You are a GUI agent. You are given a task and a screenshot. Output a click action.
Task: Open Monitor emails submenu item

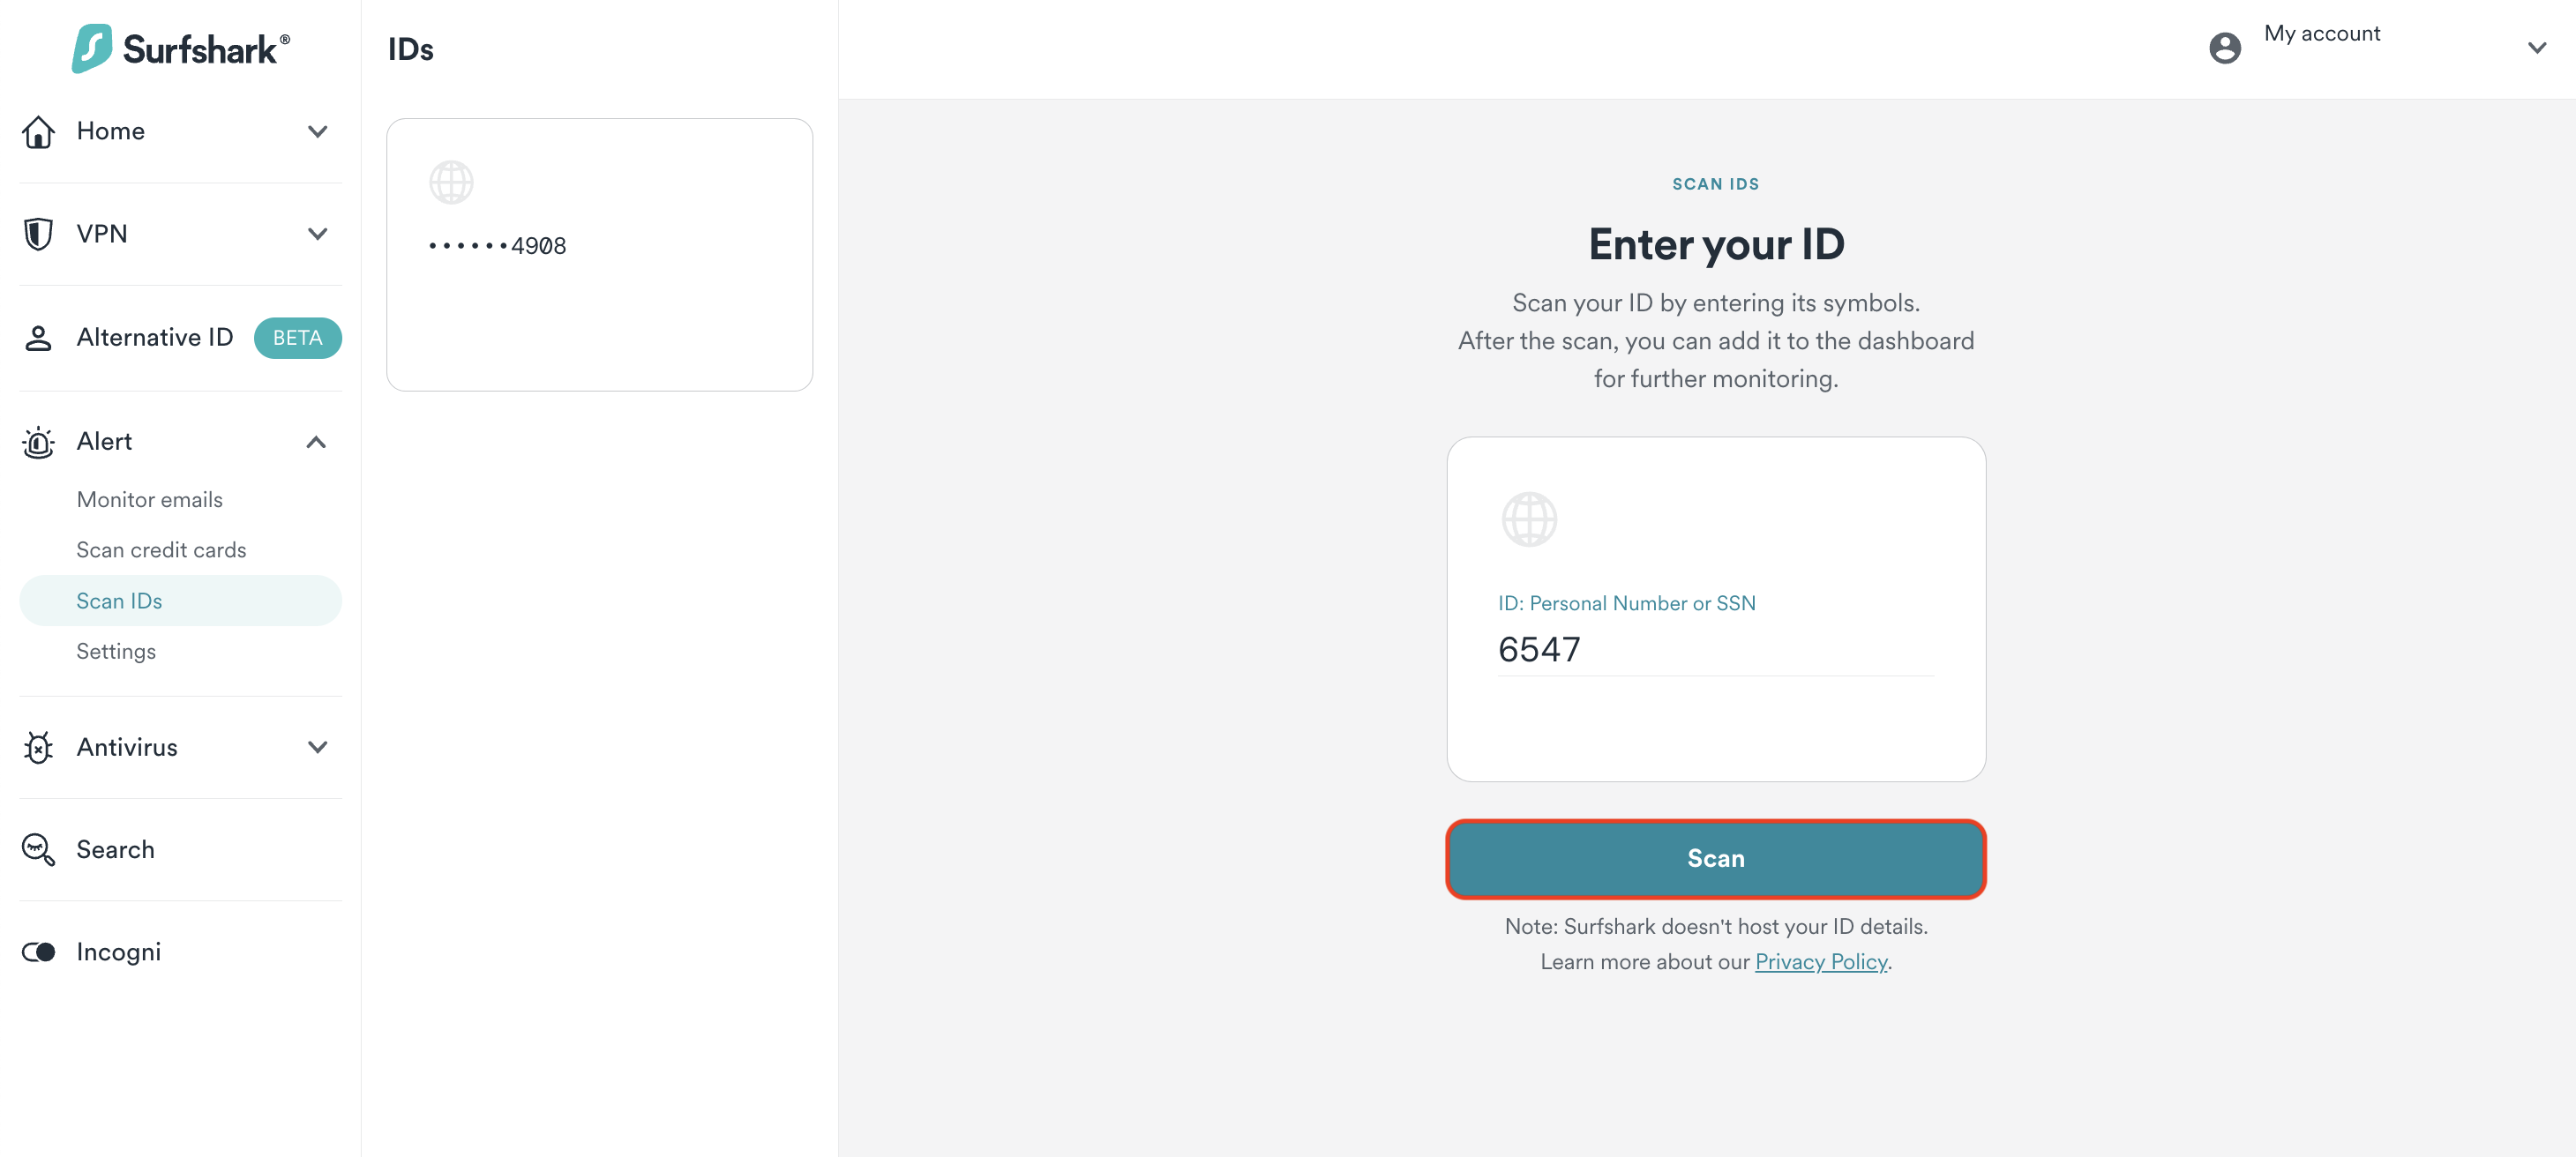point(150,499)
